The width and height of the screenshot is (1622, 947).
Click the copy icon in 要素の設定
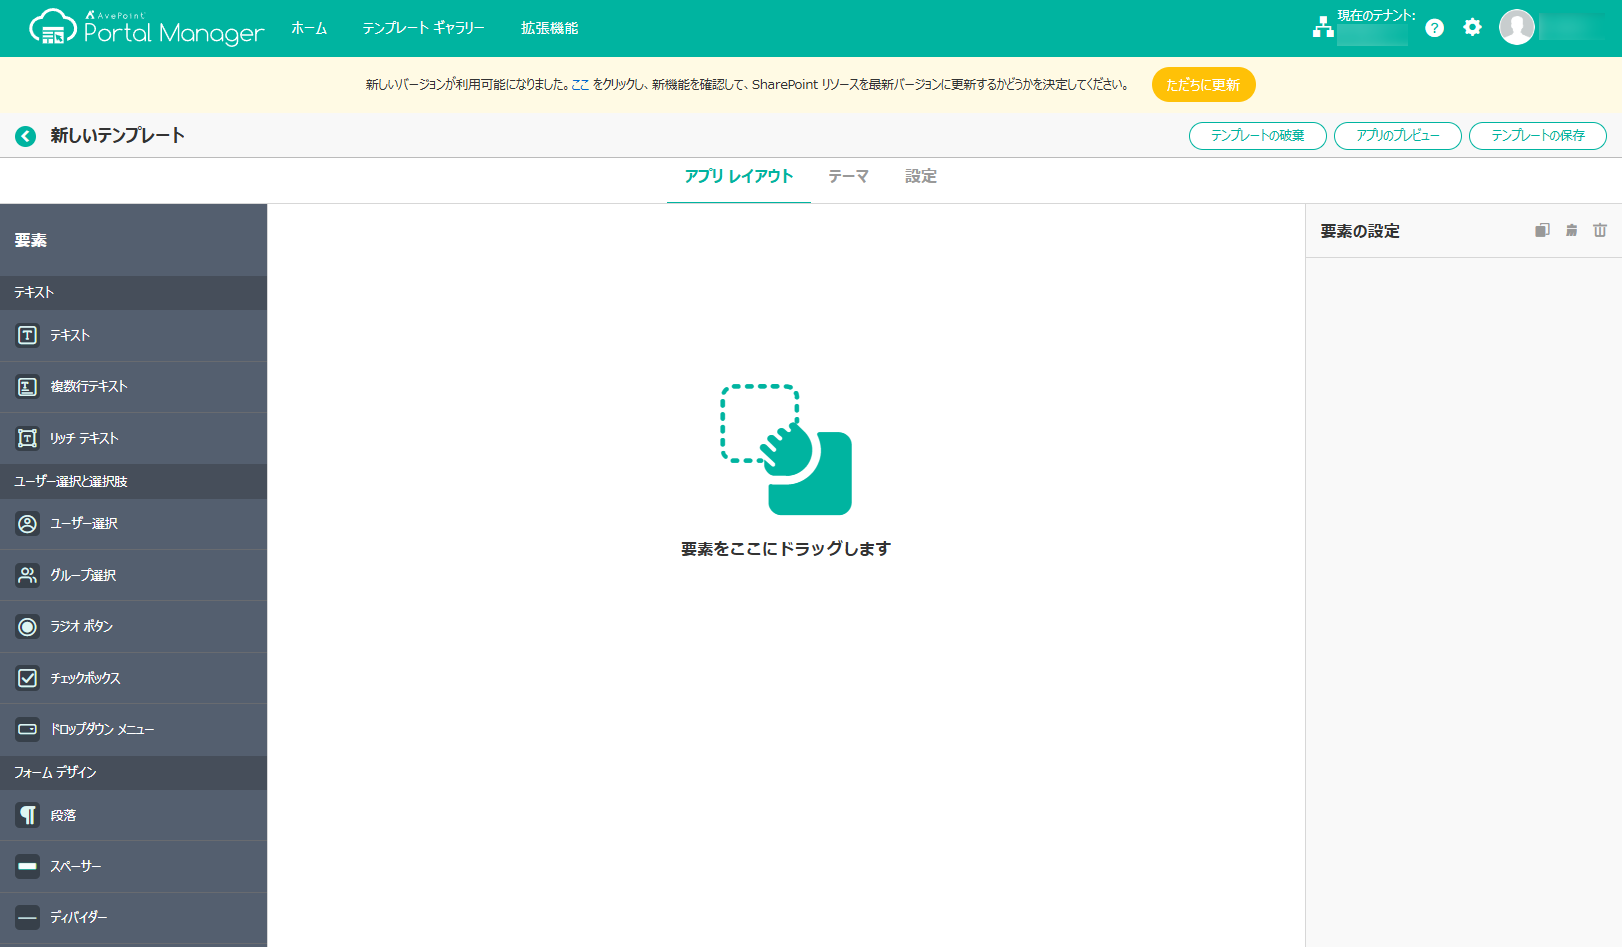coord(1542,230)
